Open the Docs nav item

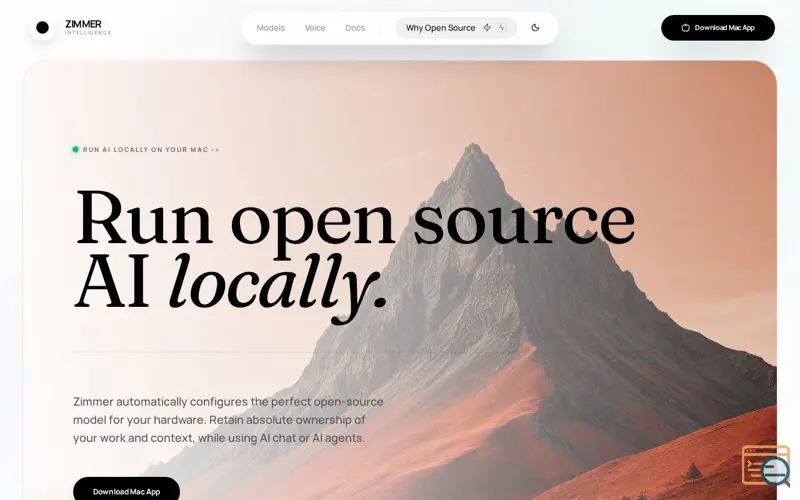coord(355,28)
